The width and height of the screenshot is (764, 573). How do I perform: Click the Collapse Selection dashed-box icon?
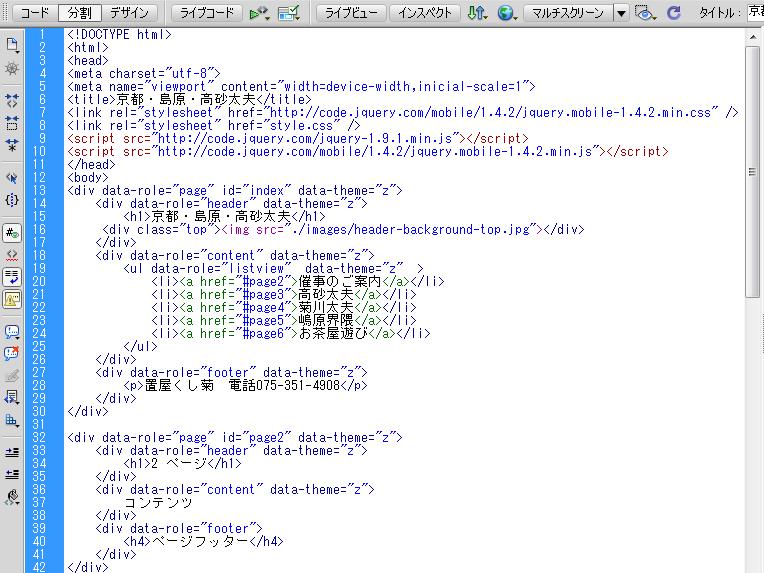coord(12,123)
